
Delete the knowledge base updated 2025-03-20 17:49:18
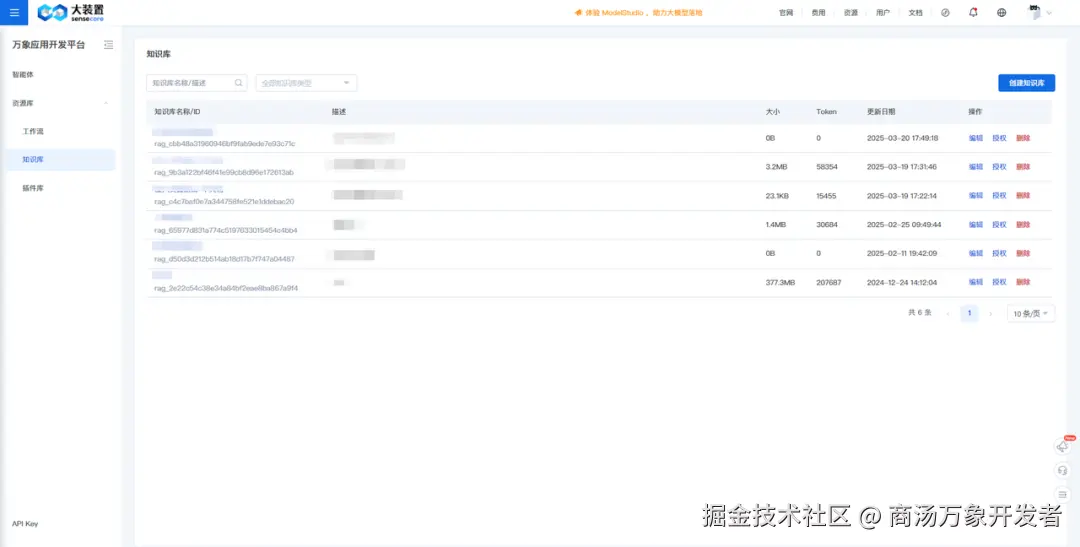point(1023,138)
